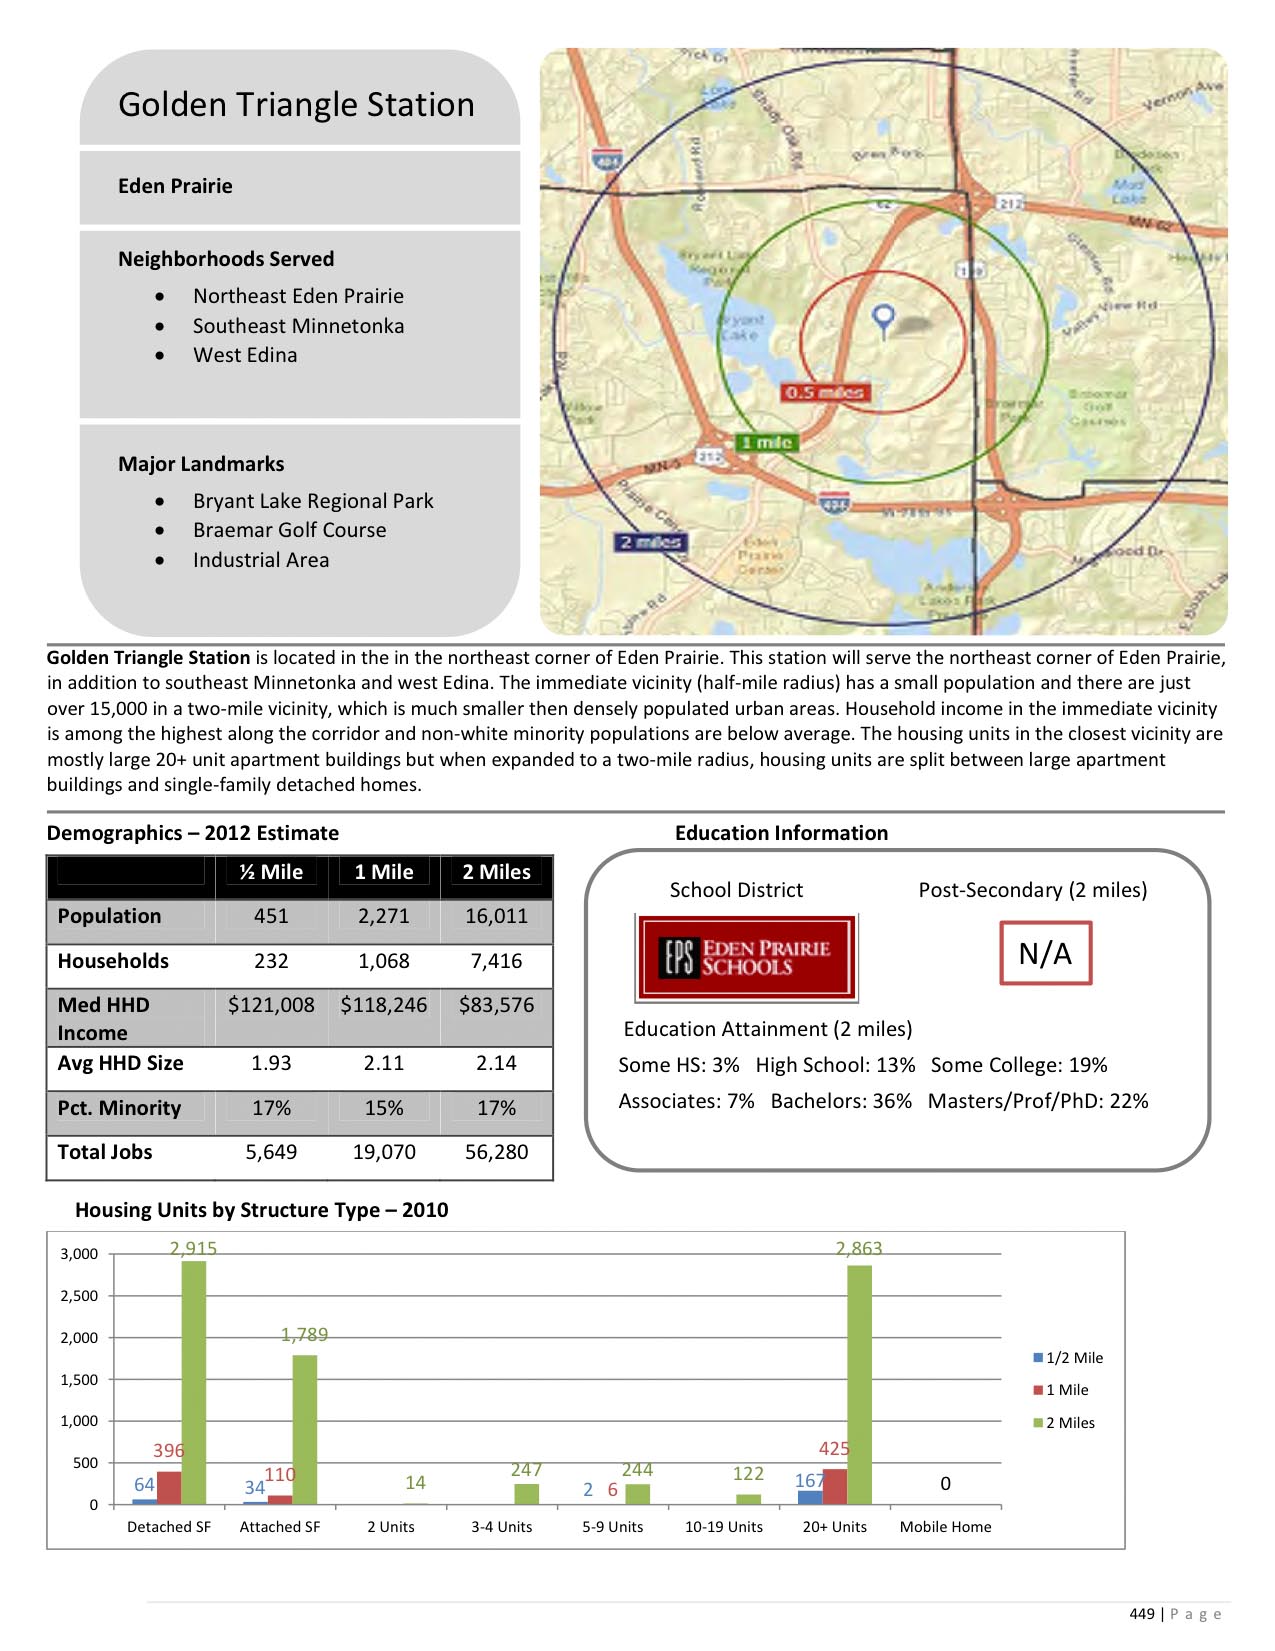Click Pct. Minority 15% cell
This screenshot has height=1651, width=1275.
[x=384, y=1108]
